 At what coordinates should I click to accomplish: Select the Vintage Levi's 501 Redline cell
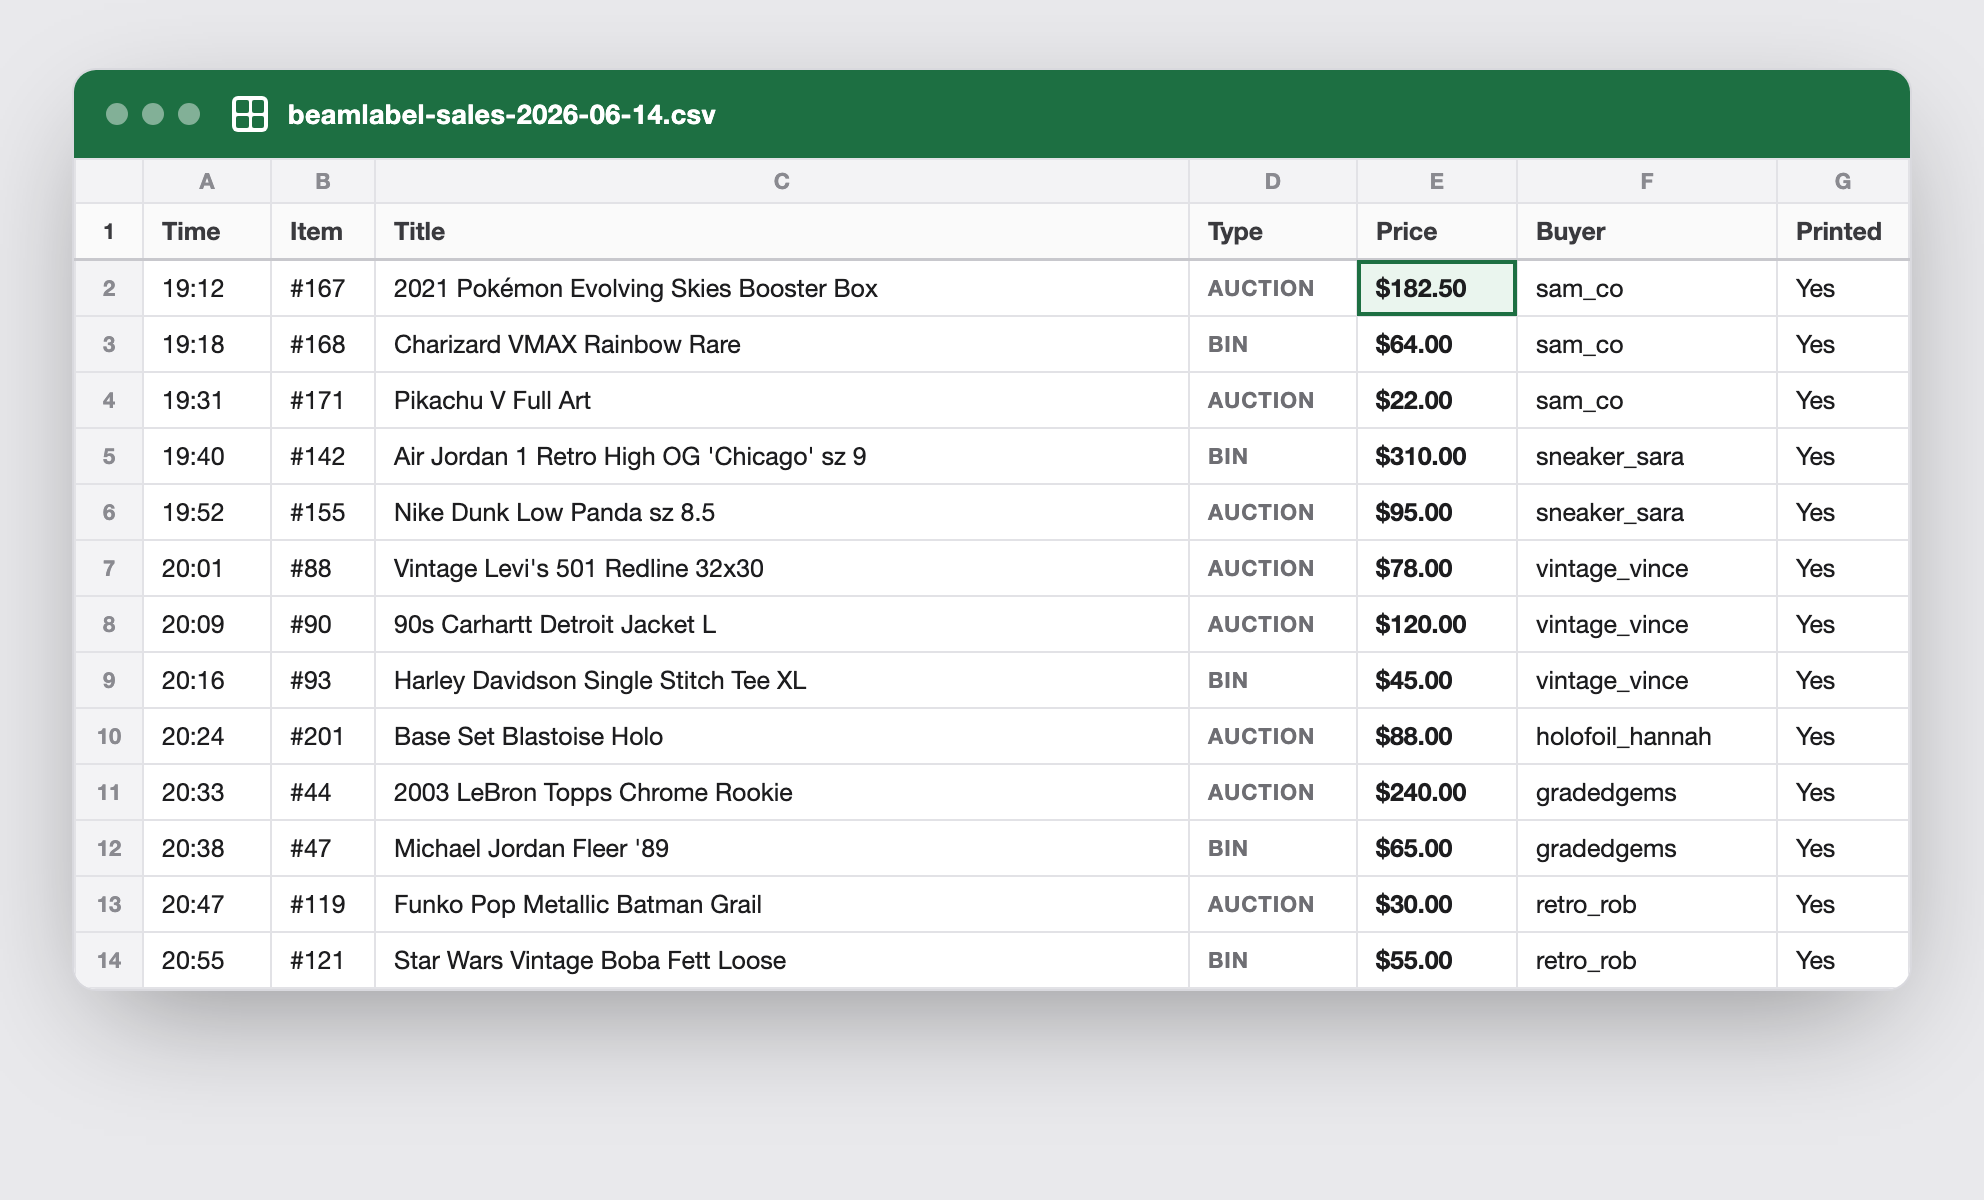(782, 568)
